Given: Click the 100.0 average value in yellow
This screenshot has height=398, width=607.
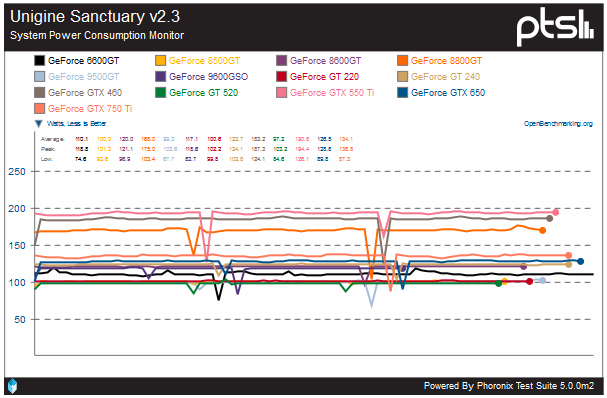Looking at the screenshot, I should [104, 139].
